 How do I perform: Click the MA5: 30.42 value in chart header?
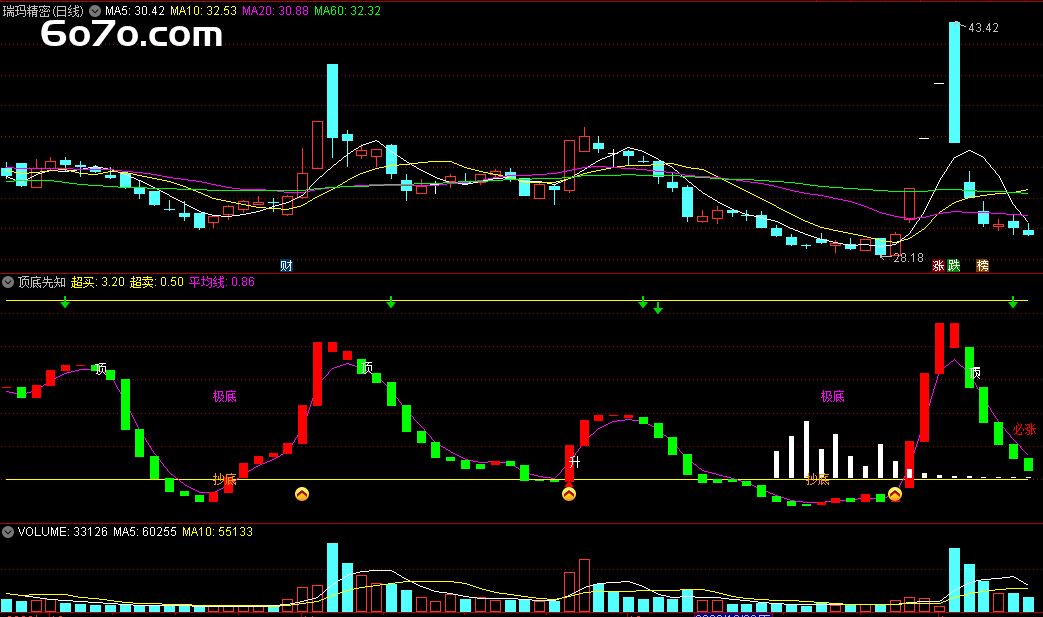pos(135,11)
